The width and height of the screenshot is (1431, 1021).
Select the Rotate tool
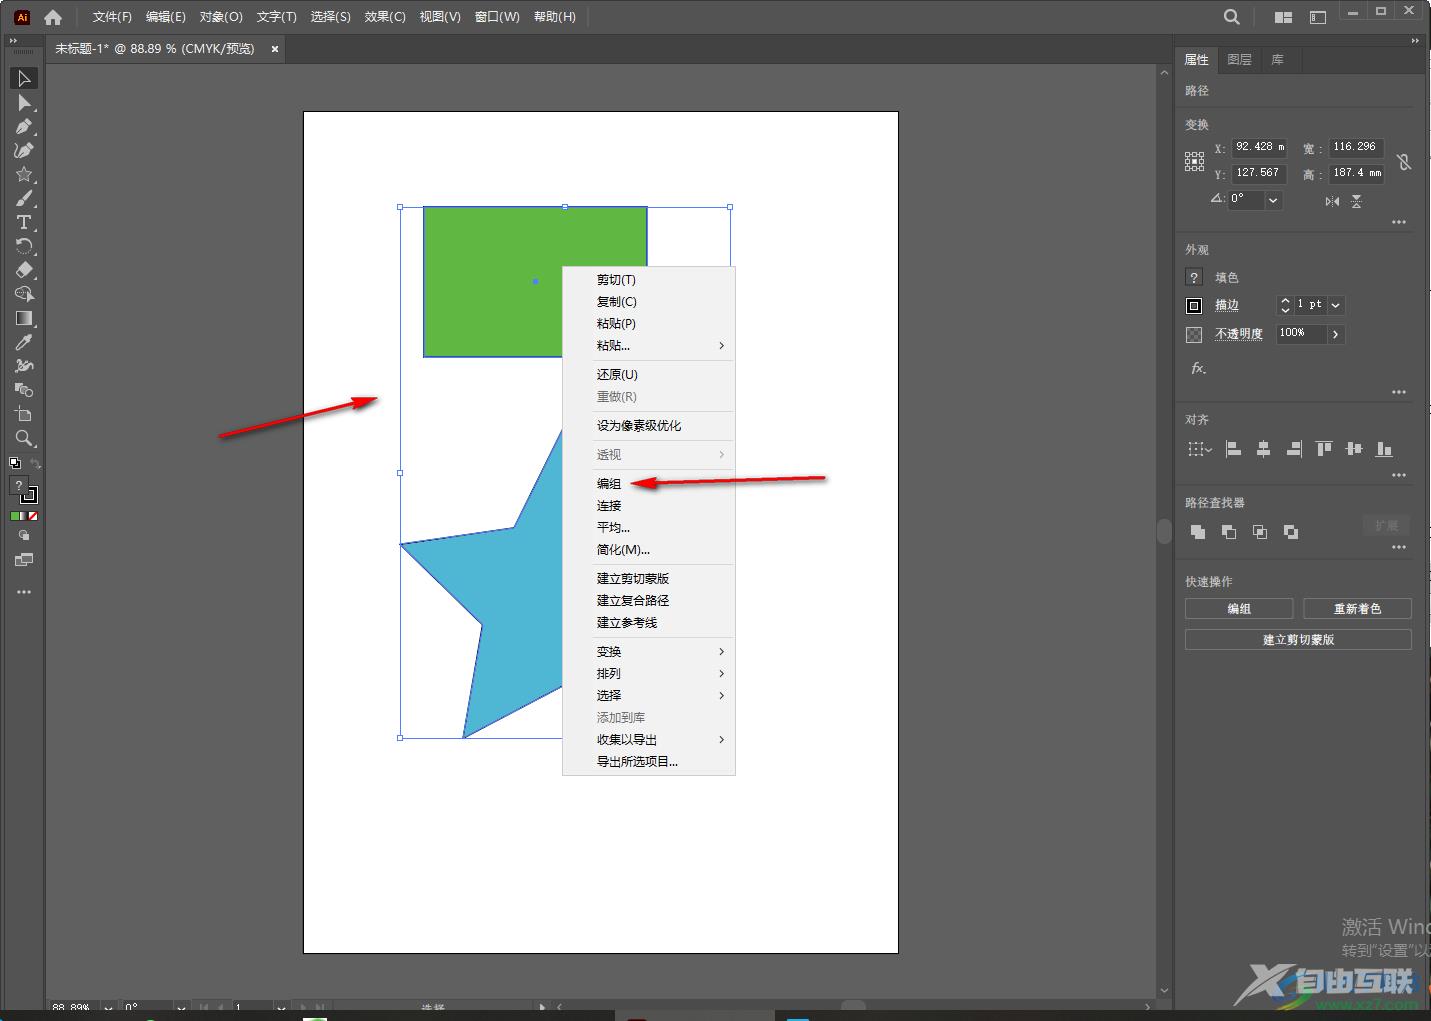pos(24,246)
